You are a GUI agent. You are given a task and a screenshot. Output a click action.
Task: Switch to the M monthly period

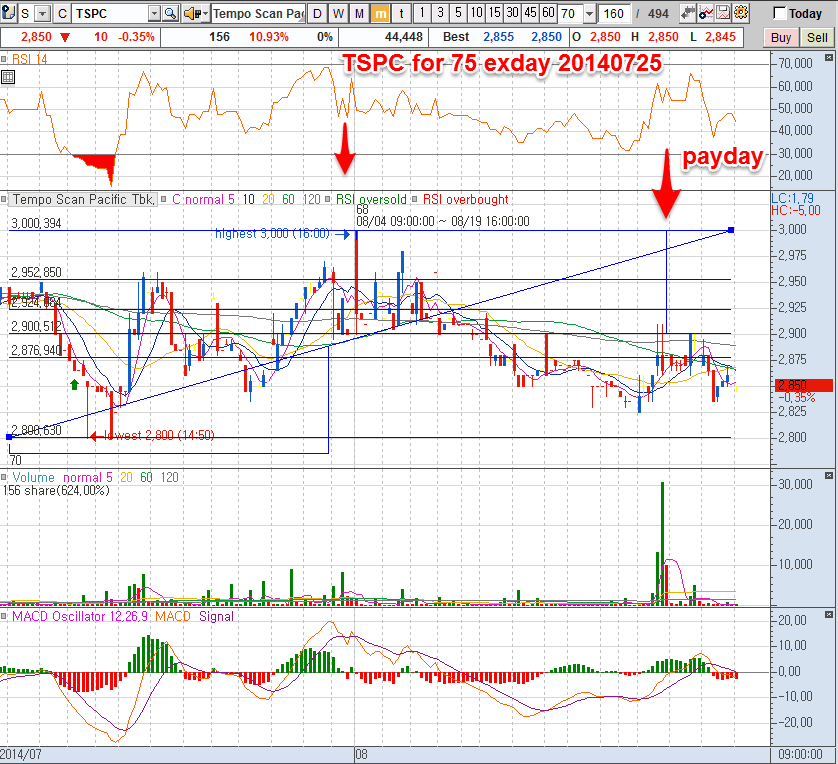coord(359,13)
